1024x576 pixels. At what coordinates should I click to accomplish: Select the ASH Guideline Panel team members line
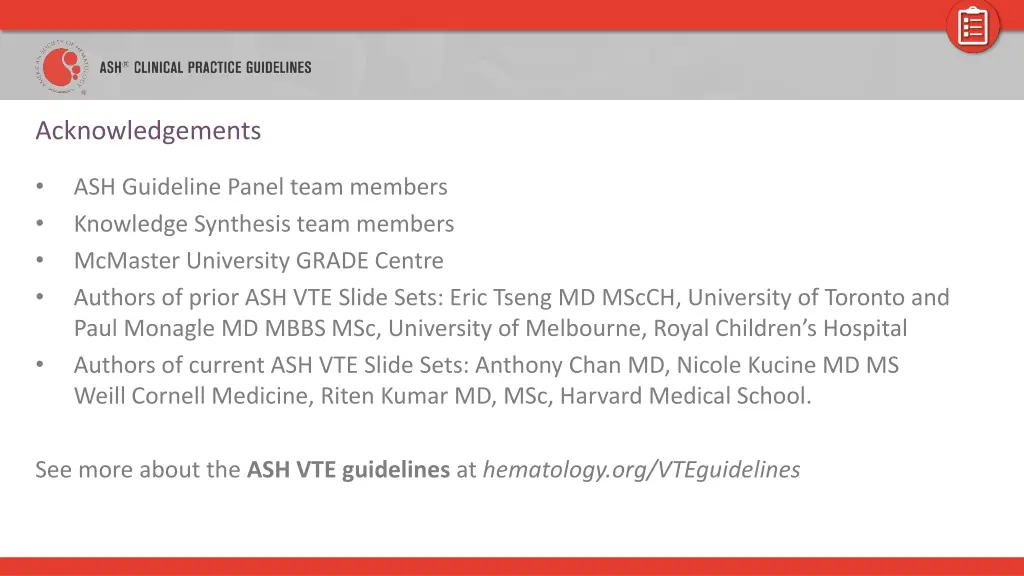tap(261, 187)
